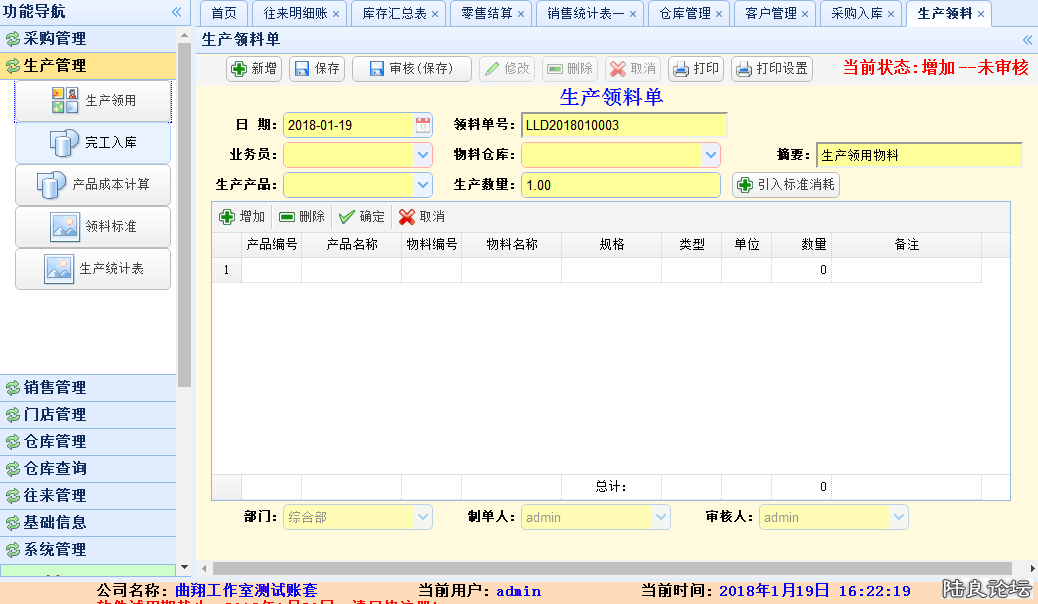1038x604 pixels.
Task: Open the 生产产品 dropdown list
Action: tap(423, 184)
